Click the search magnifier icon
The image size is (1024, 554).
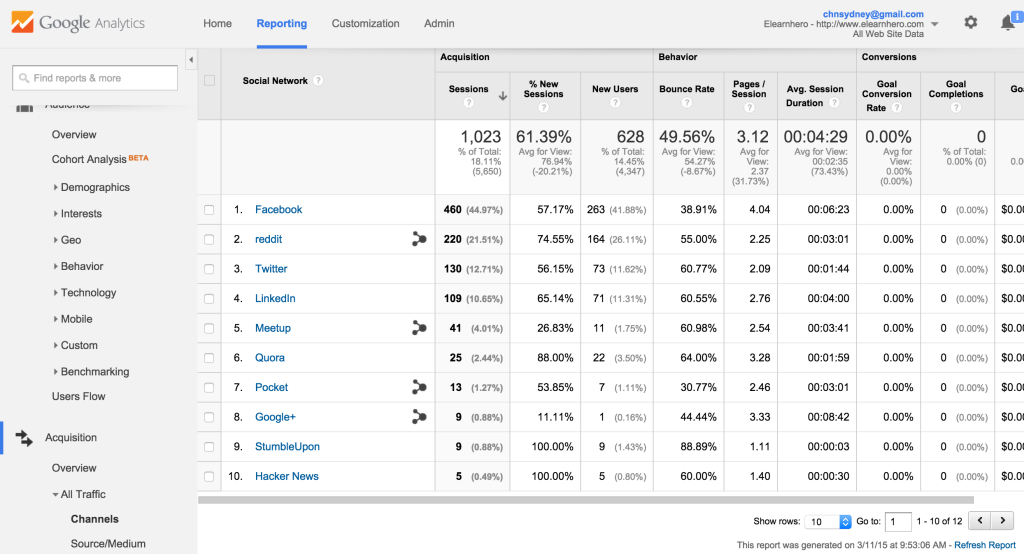click(x=24, y=78)
